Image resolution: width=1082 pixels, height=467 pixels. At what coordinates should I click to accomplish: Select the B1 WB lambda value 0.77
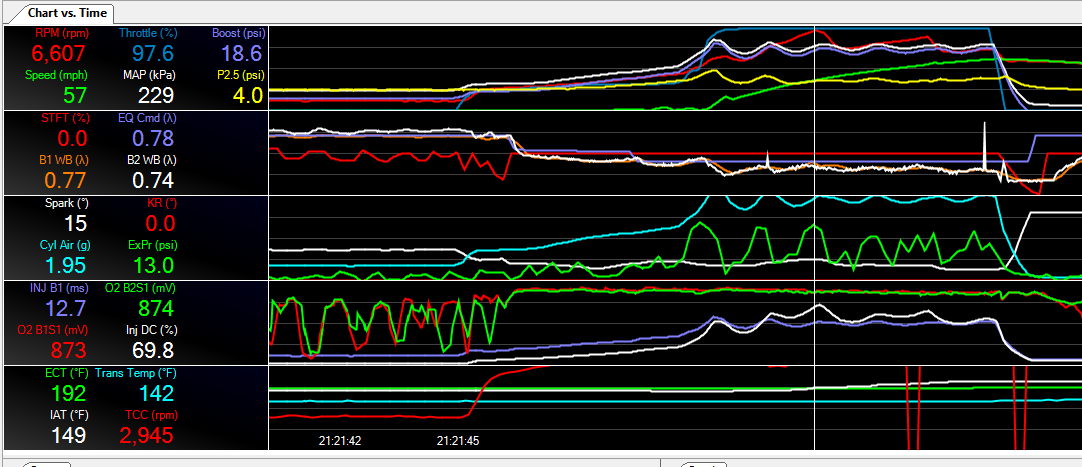pos(66,180)
